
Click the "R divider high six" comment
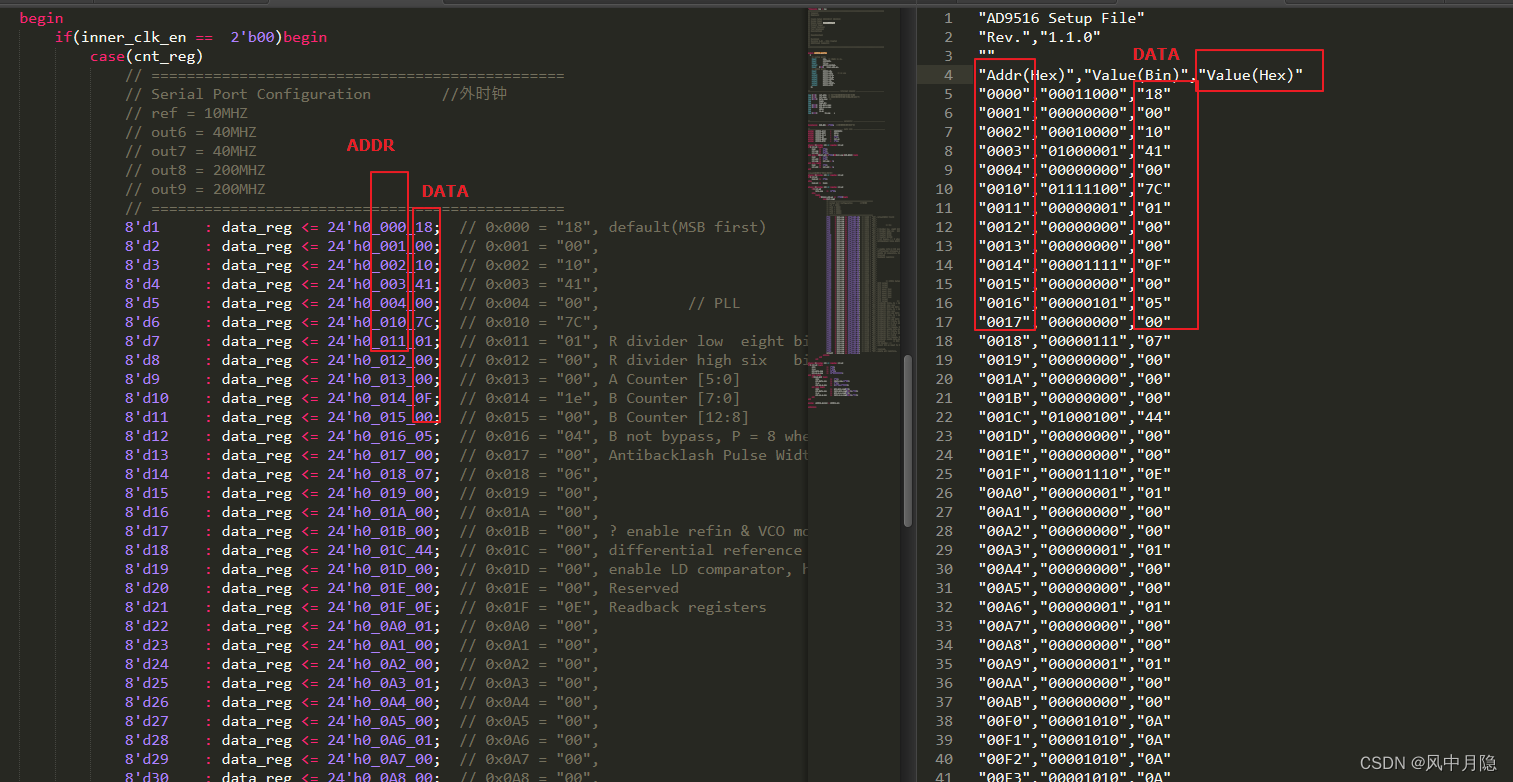click(687, 360)
